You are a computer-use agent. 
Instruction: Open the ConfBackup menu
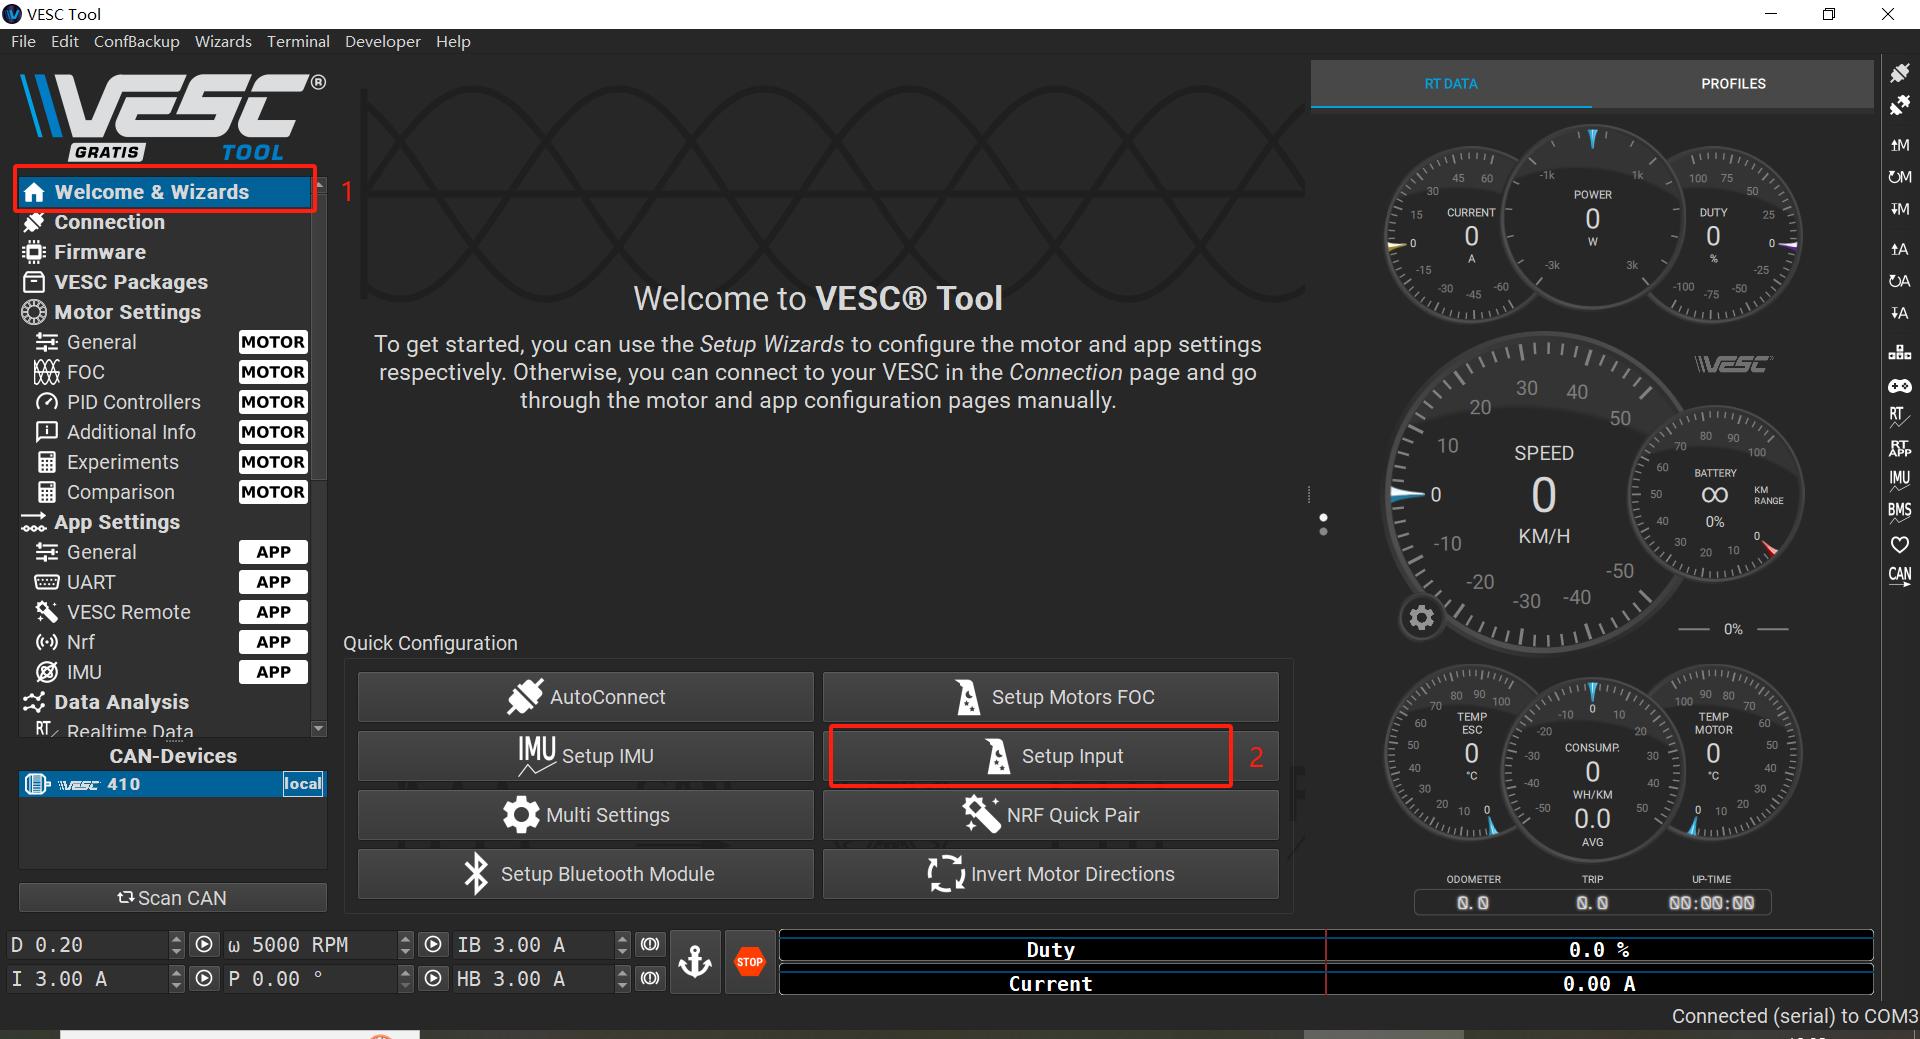(137, 41)
